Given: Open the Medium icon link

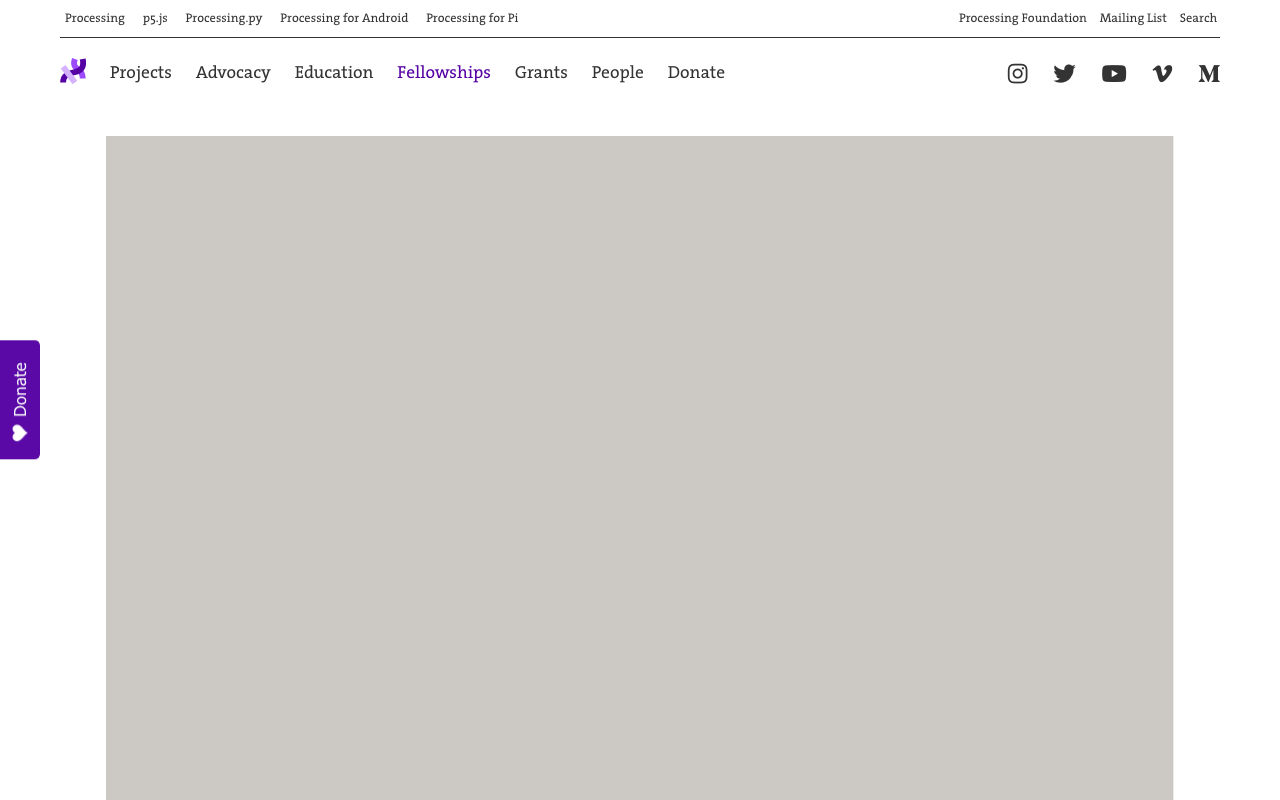Looking at the screenshot, I should 1209,73.
